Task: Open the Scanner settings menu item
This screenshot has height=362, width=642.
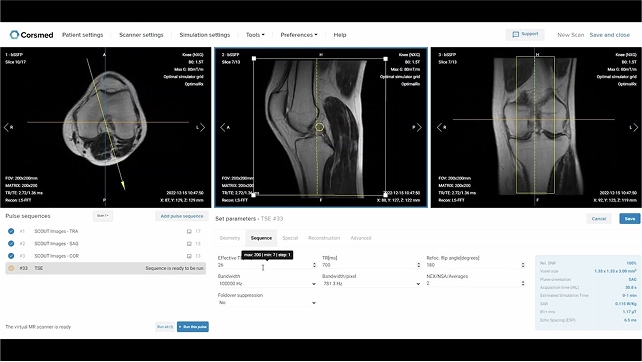Action: 141,35
